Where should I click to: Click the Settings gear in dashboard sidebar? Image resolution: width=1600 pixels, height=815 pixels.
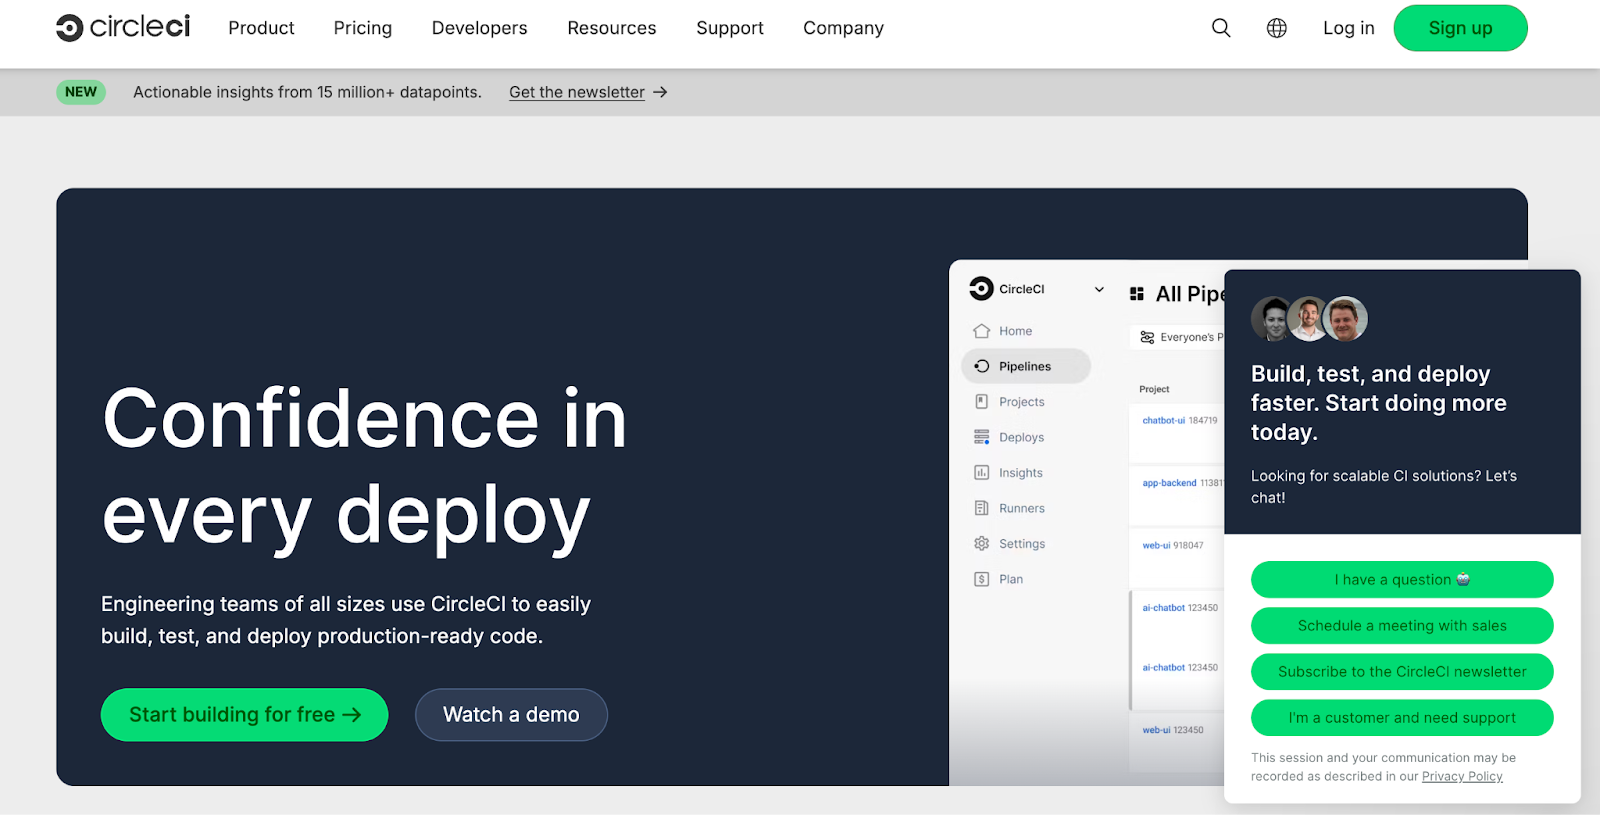(x=982, y=543)
